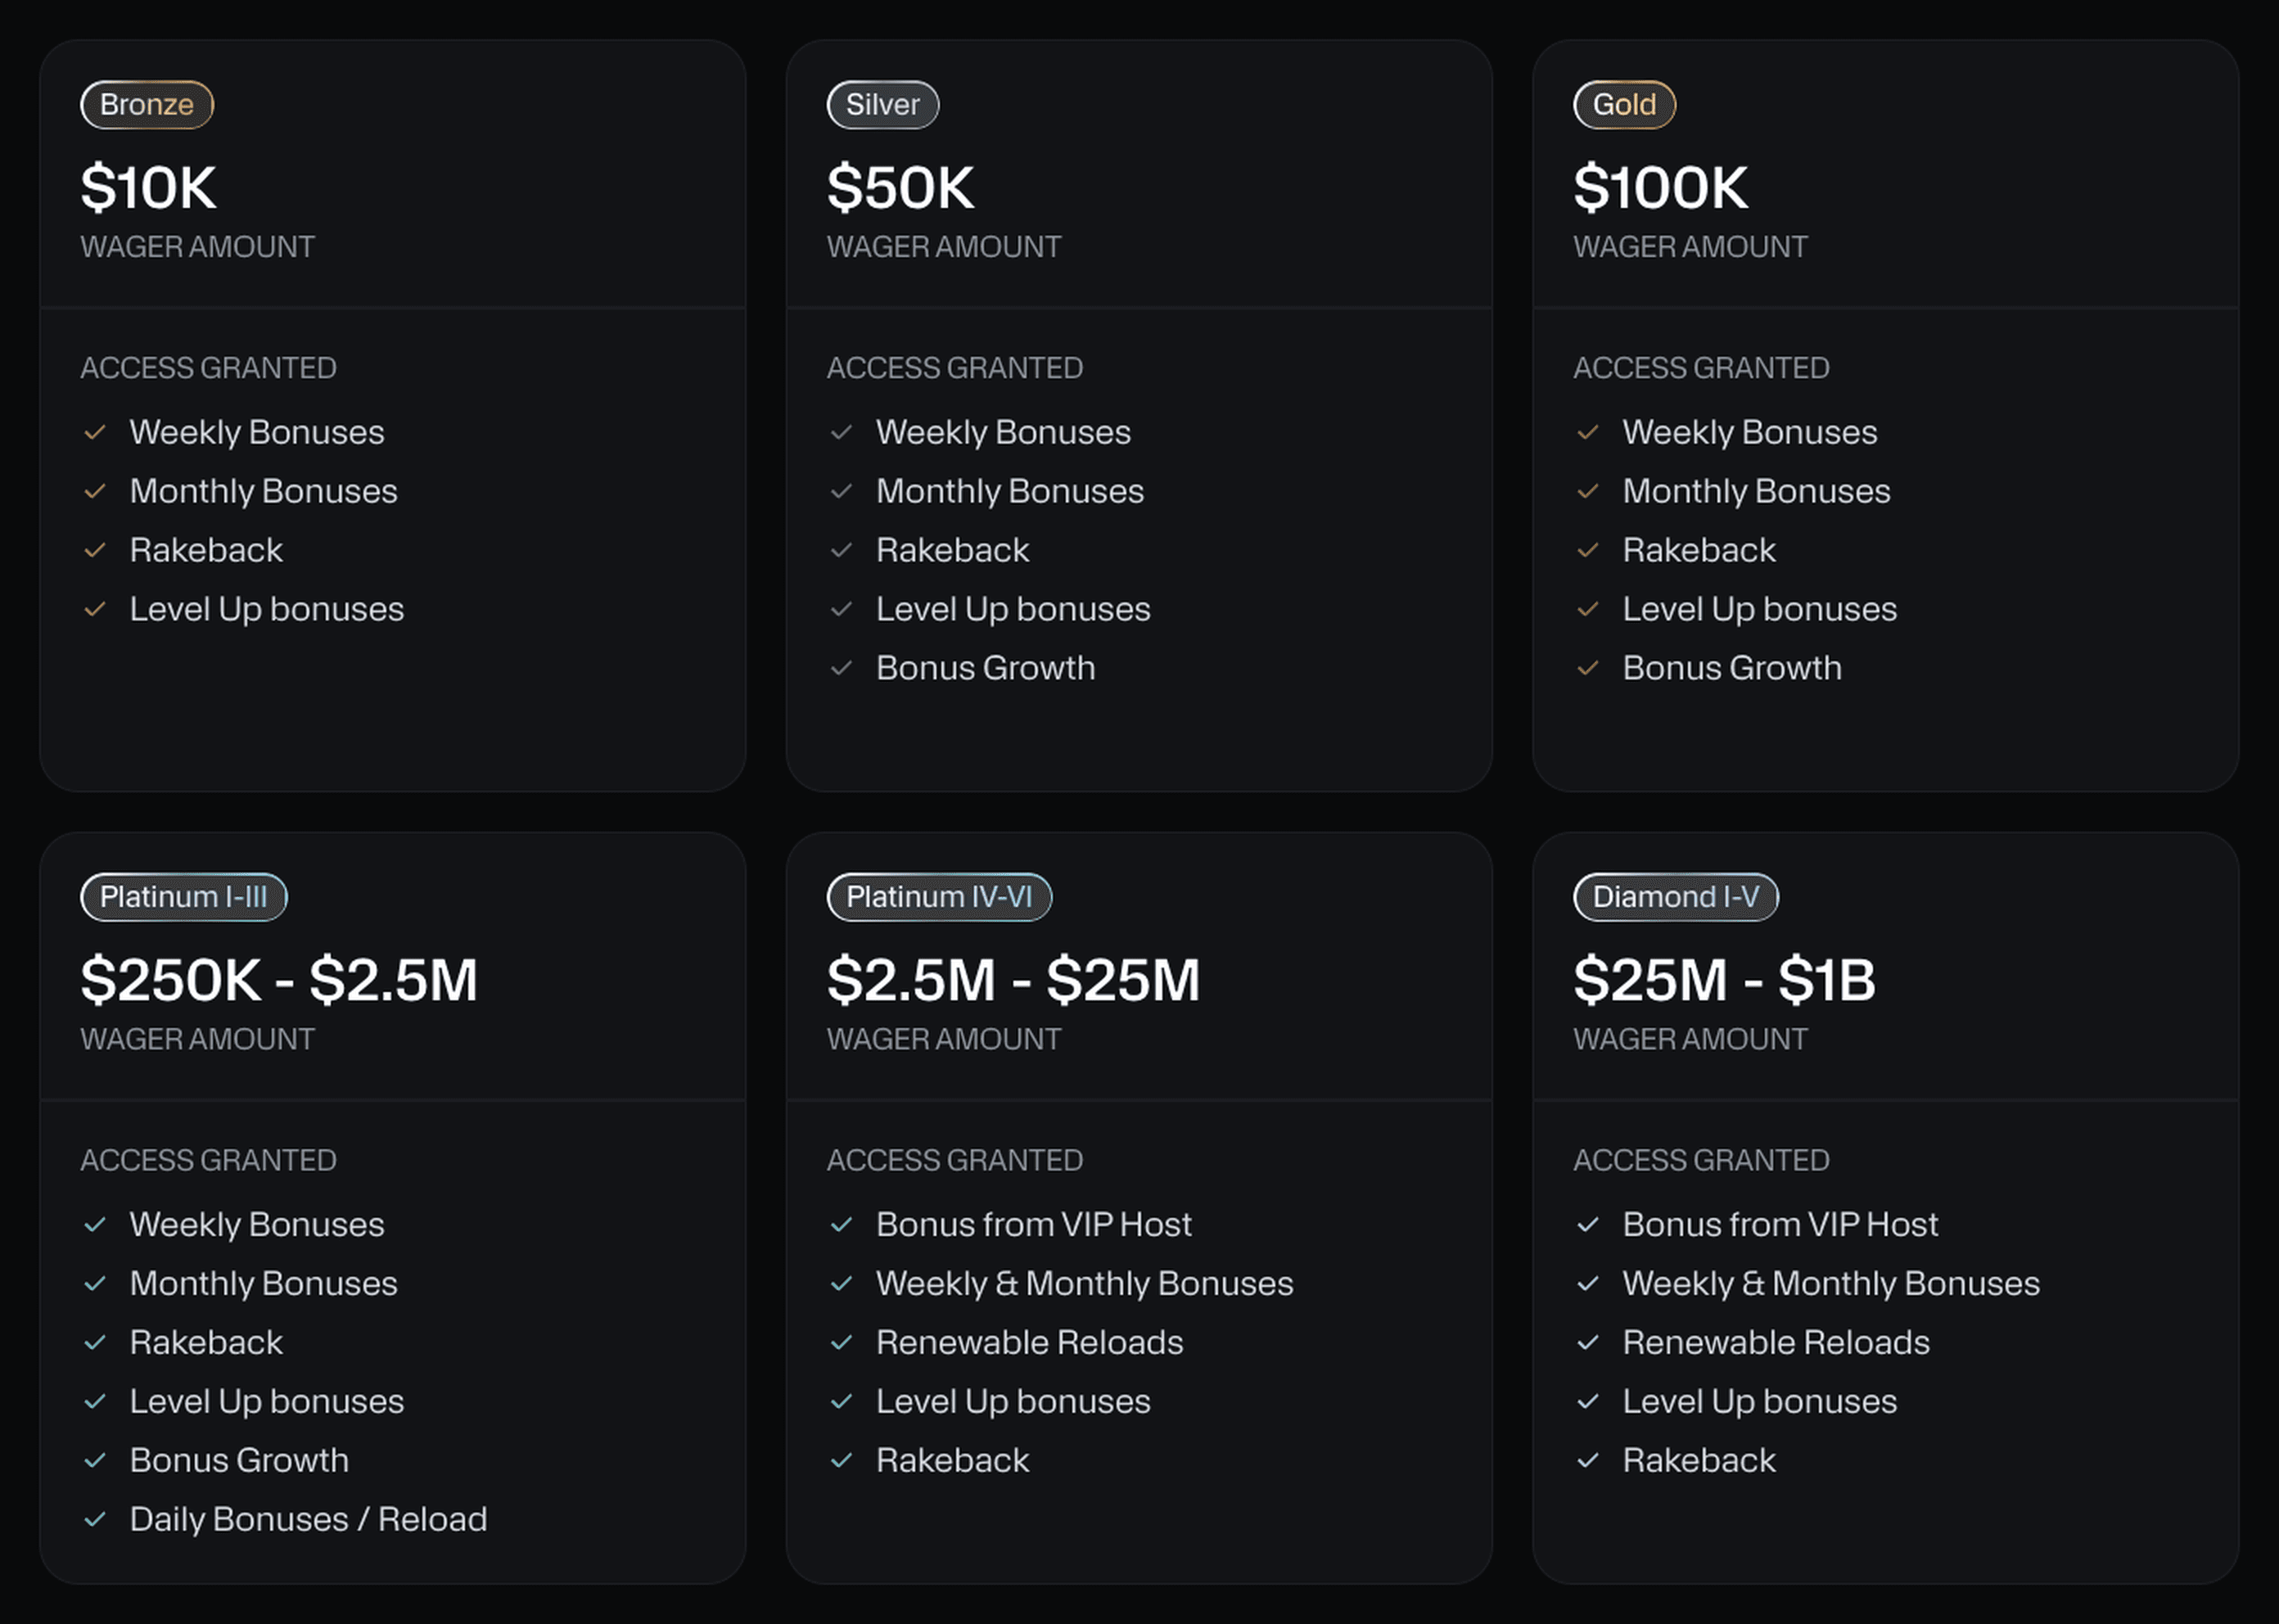Open the Platinum I-III badge
The height and width of the screenshot is (1624, 2279).
point(184,897)
